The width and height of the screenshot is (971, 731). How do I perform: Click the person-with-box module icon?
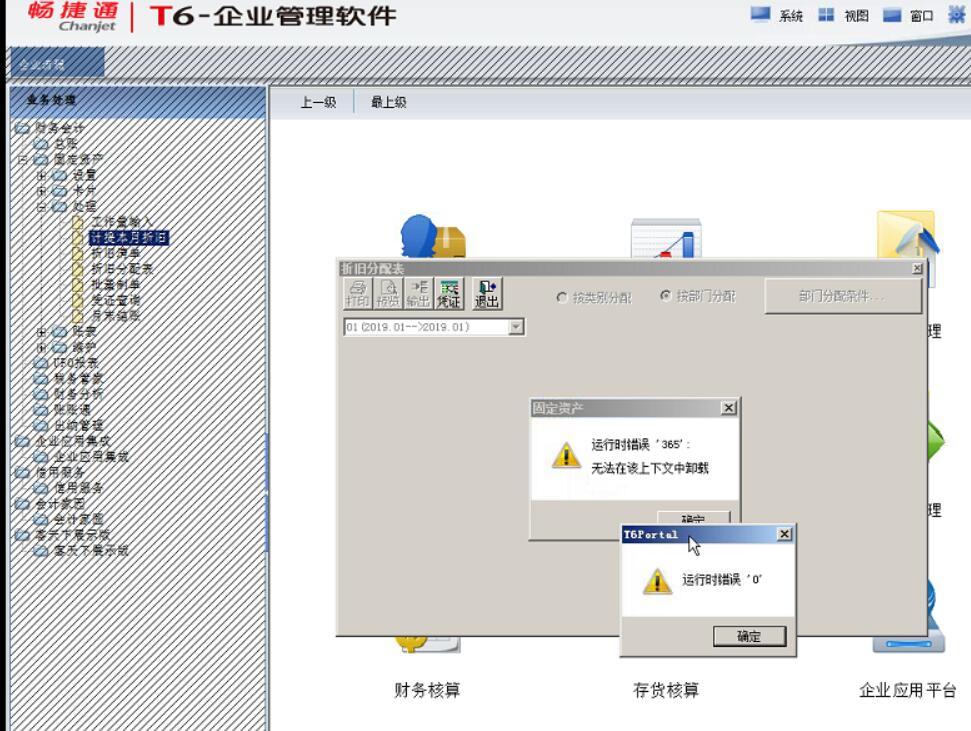pos(432,235)
